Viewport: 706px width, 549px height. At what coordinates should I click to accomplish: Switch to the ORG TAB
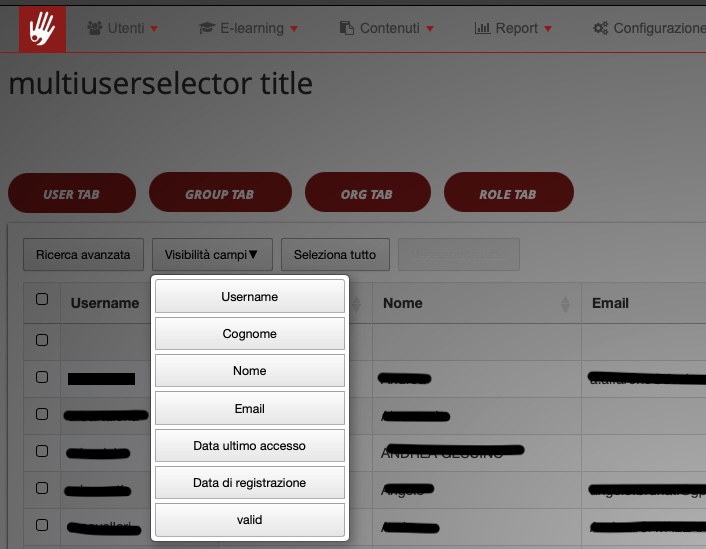tap(366, 194)
